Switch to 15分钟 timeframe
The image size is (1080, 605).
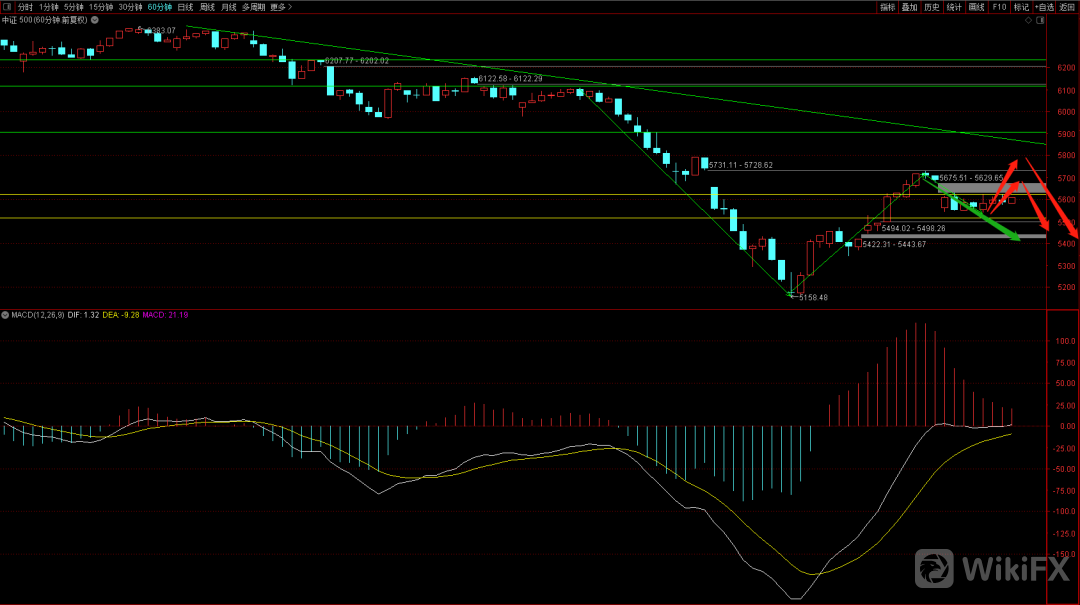click(101, 7)
